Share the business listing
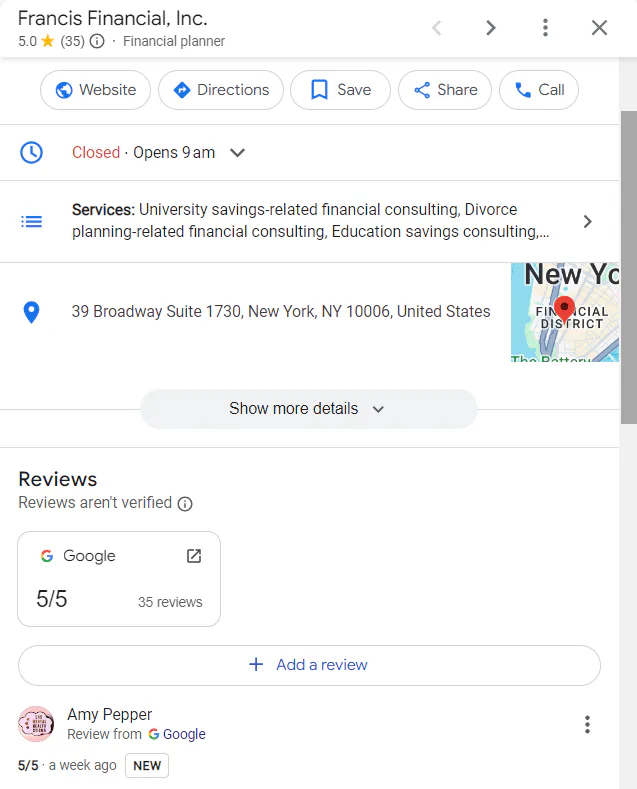Screen dimensions: 637x789 445,90
